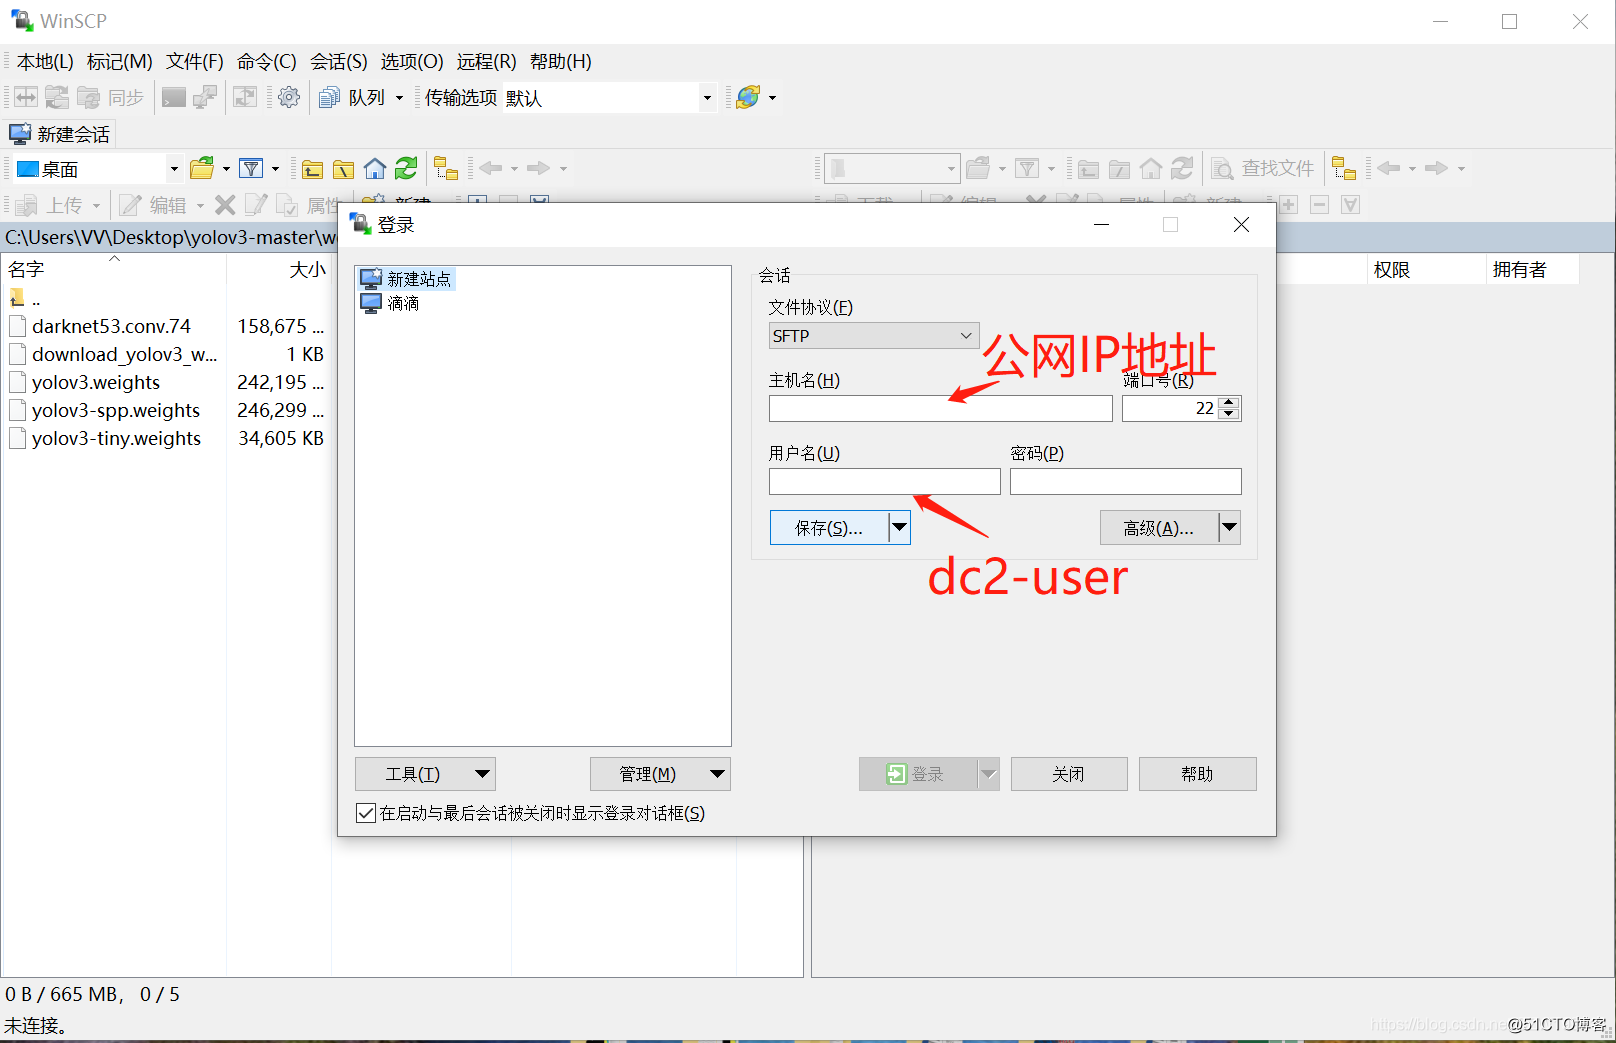This screenshot has width=1616, height=1043.
Task: Click the remote find files 查找文件 button
Action: (x=1263, y=168)
